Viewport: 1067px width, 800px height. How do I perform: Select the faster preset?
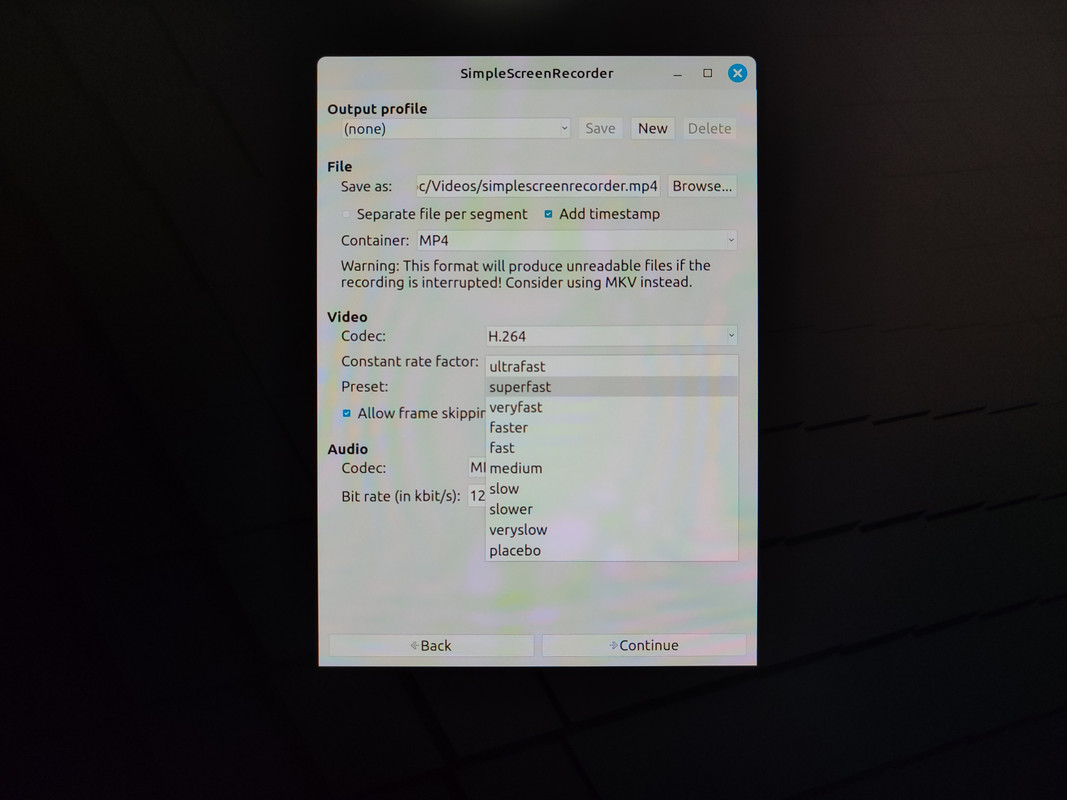[x=611, y=427]
